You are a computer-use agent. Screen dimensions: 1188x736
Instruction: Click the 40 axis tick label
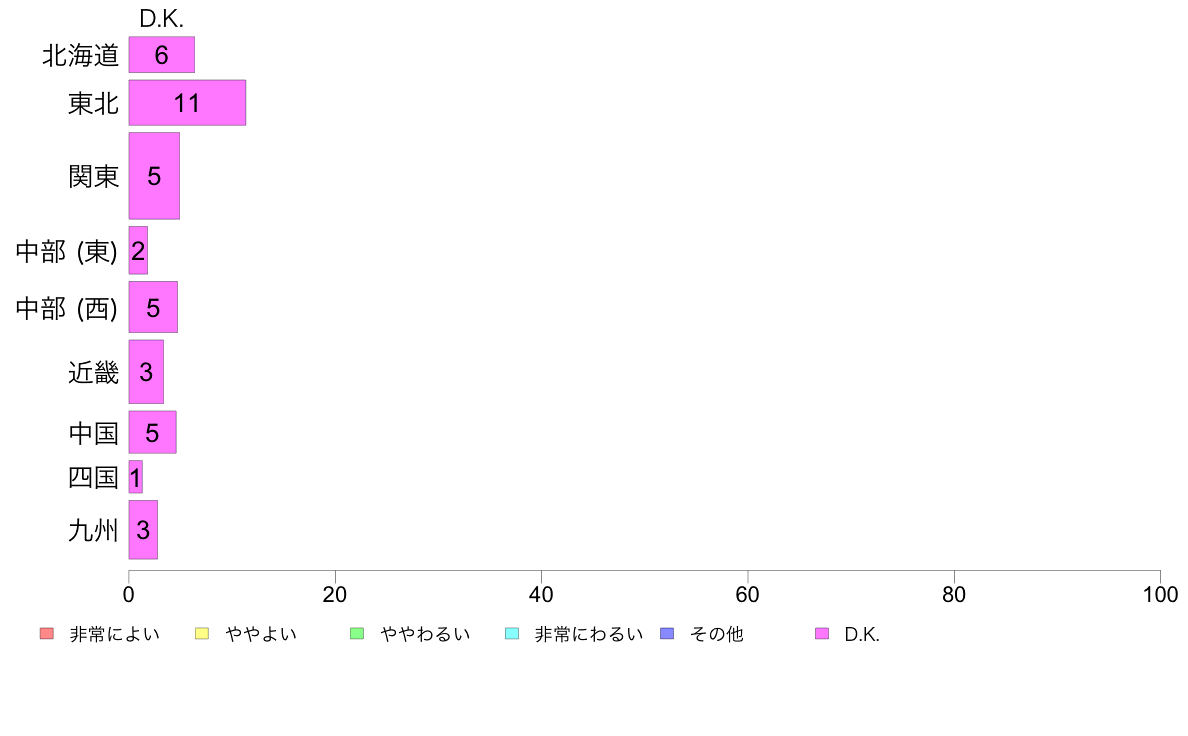(x=541, y=594)
